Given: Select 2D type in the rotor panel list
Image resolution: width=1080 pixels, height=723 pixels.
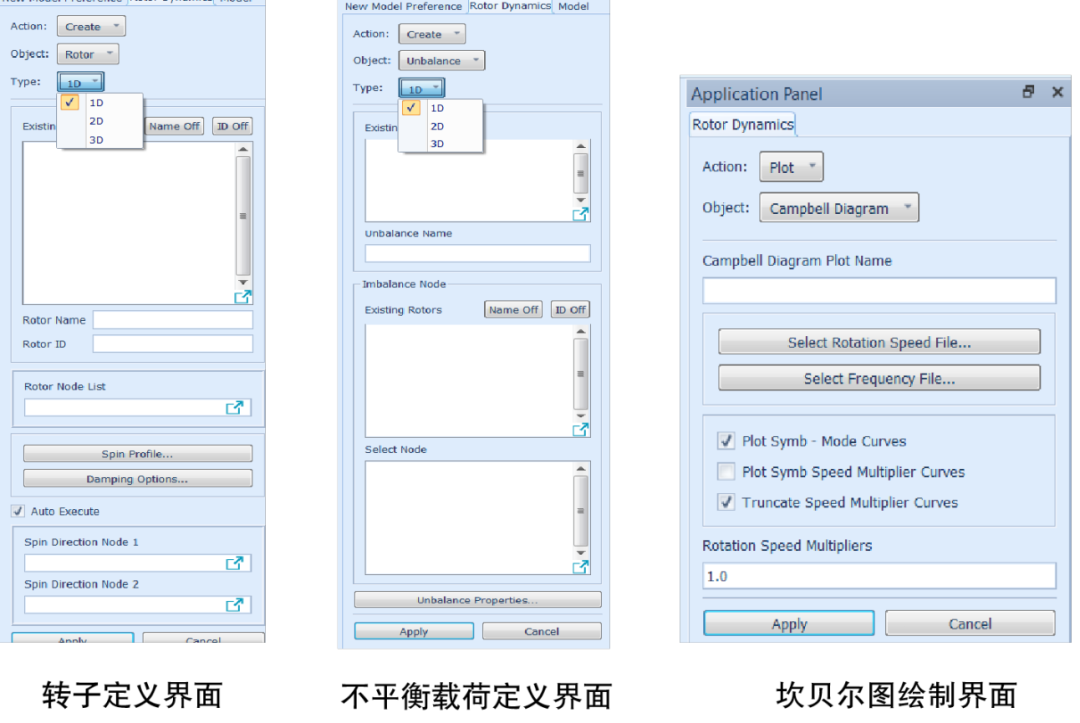Looking at the screenshot, I should pos(96,121).
